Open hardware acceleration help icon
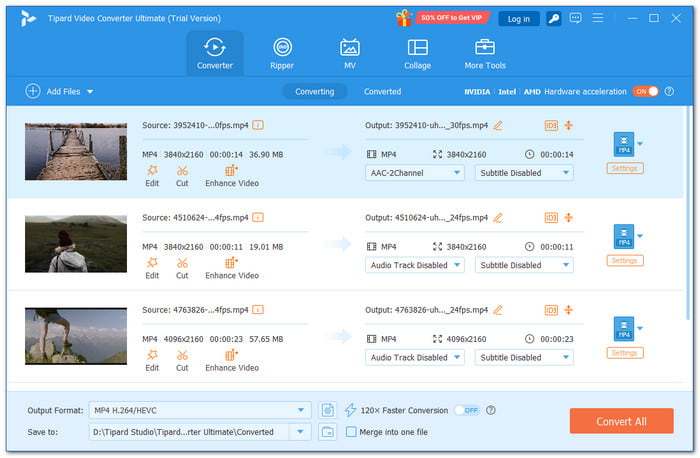 pyautogui.click(x=669, y=92)
